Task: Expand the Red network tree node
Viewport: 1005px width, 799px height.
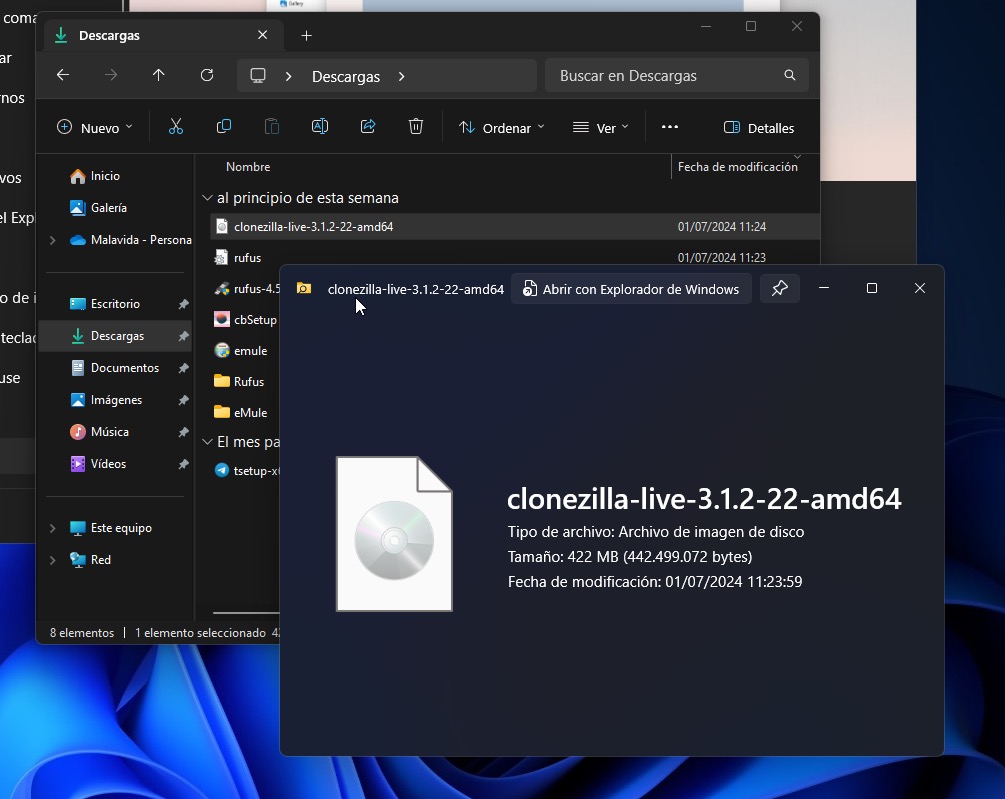Action: (53, 560)
